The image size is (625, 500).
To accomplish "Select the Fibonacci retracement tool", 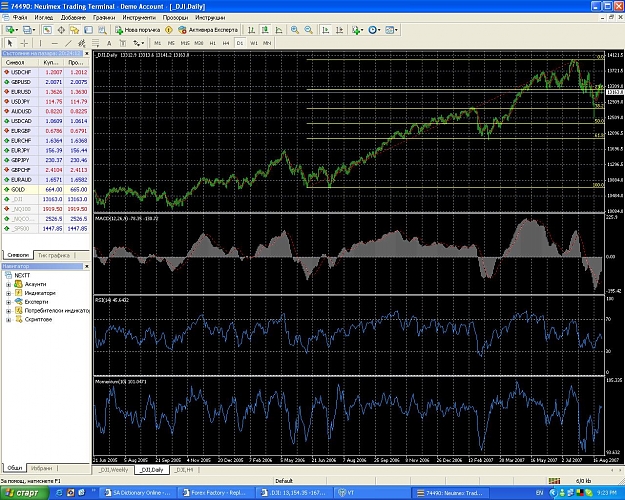I will 95,43.
